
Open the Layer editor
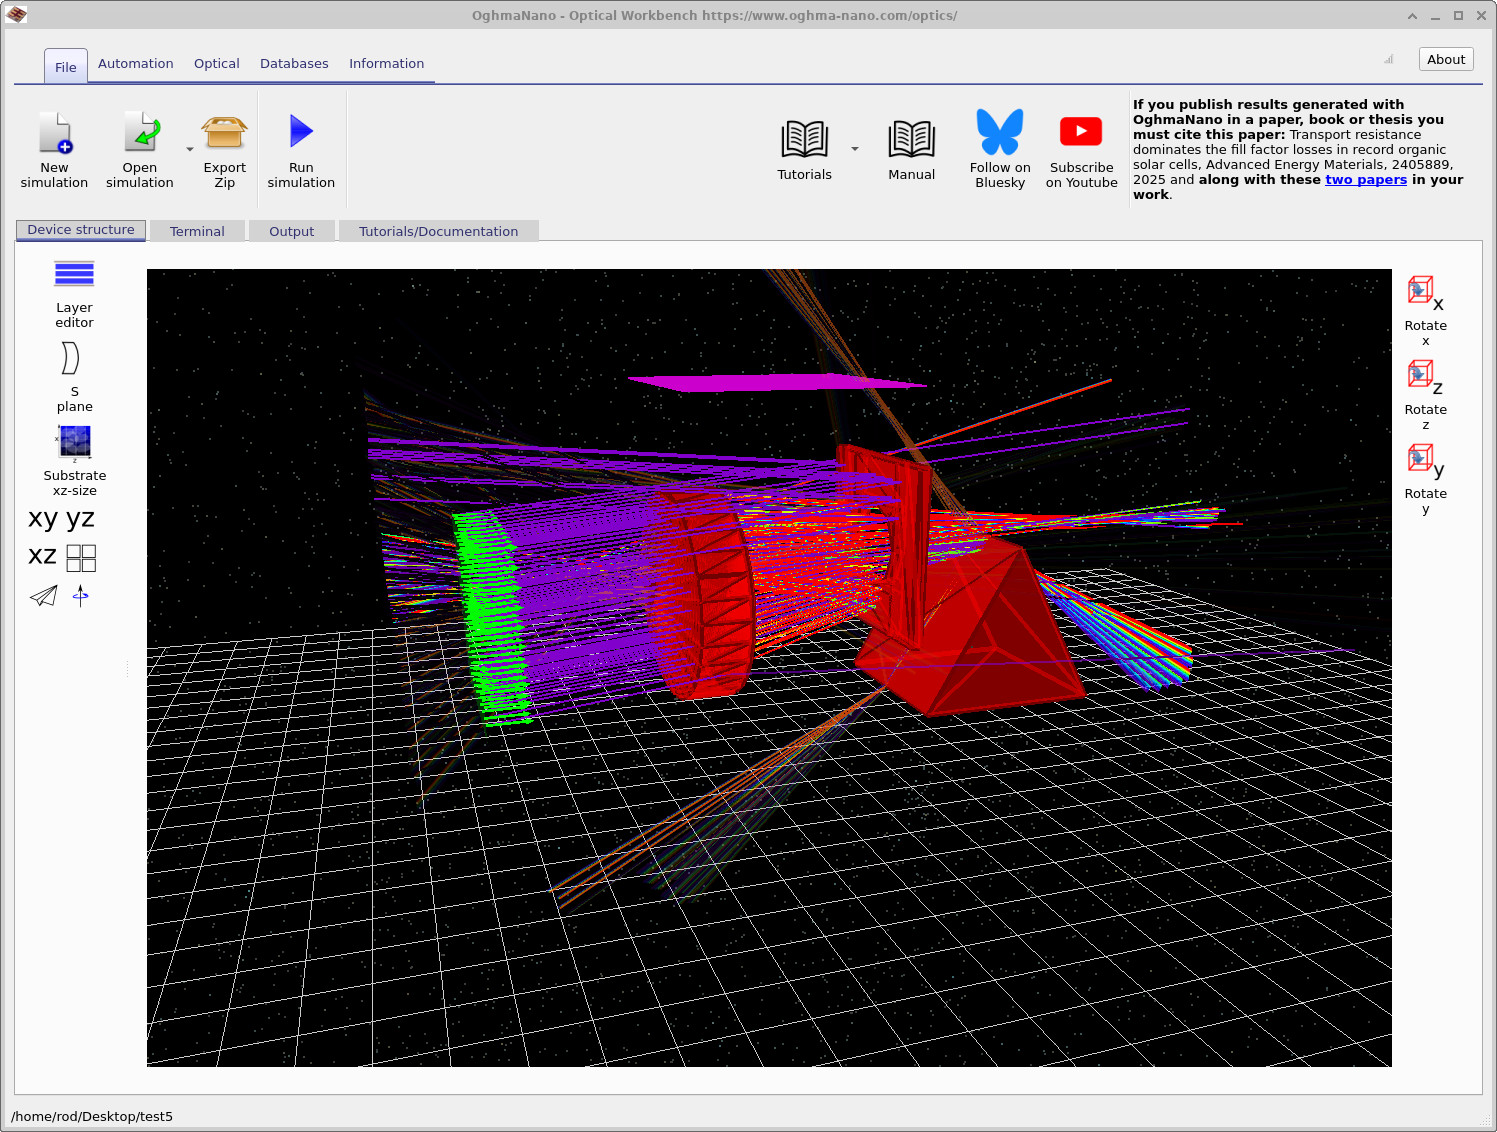(74, 275)
